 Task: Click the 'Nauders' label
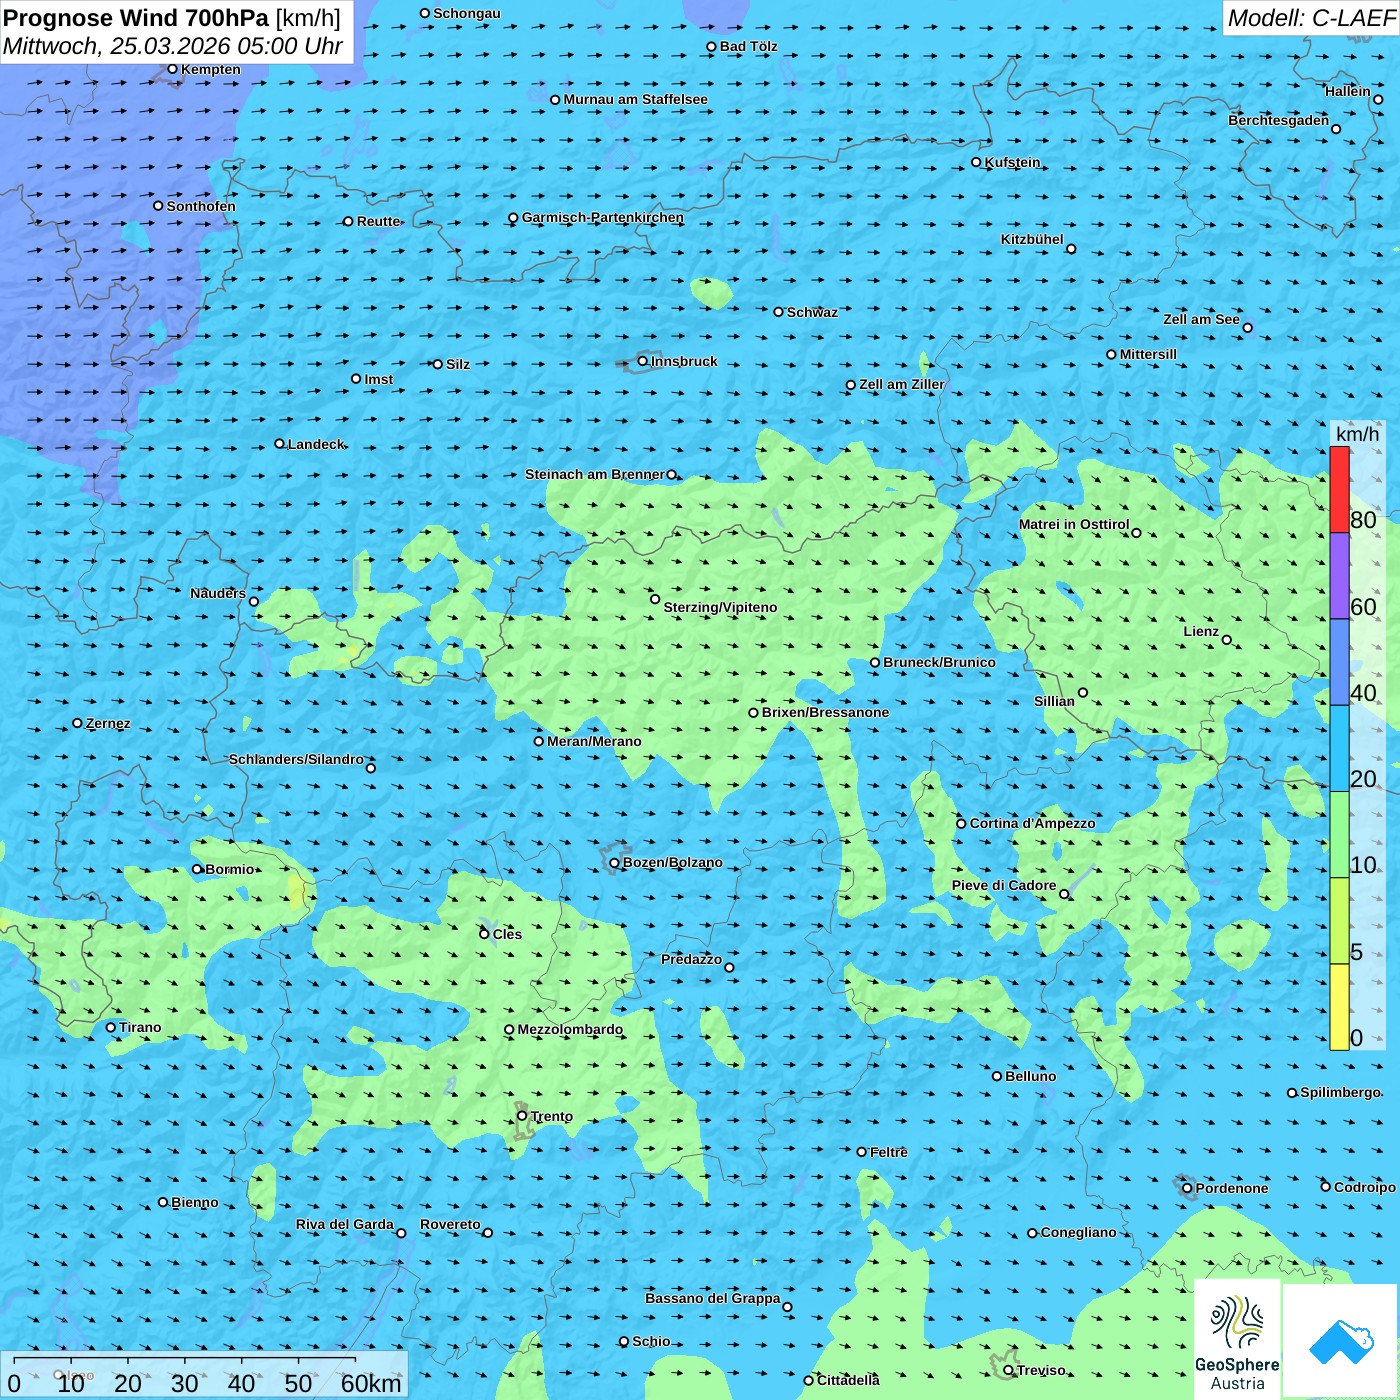tap(218, 593)
